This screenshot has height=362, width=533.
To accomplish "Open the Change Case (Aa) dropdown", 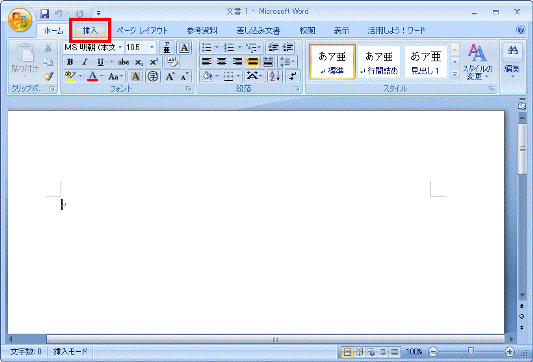I will [116, 76].
